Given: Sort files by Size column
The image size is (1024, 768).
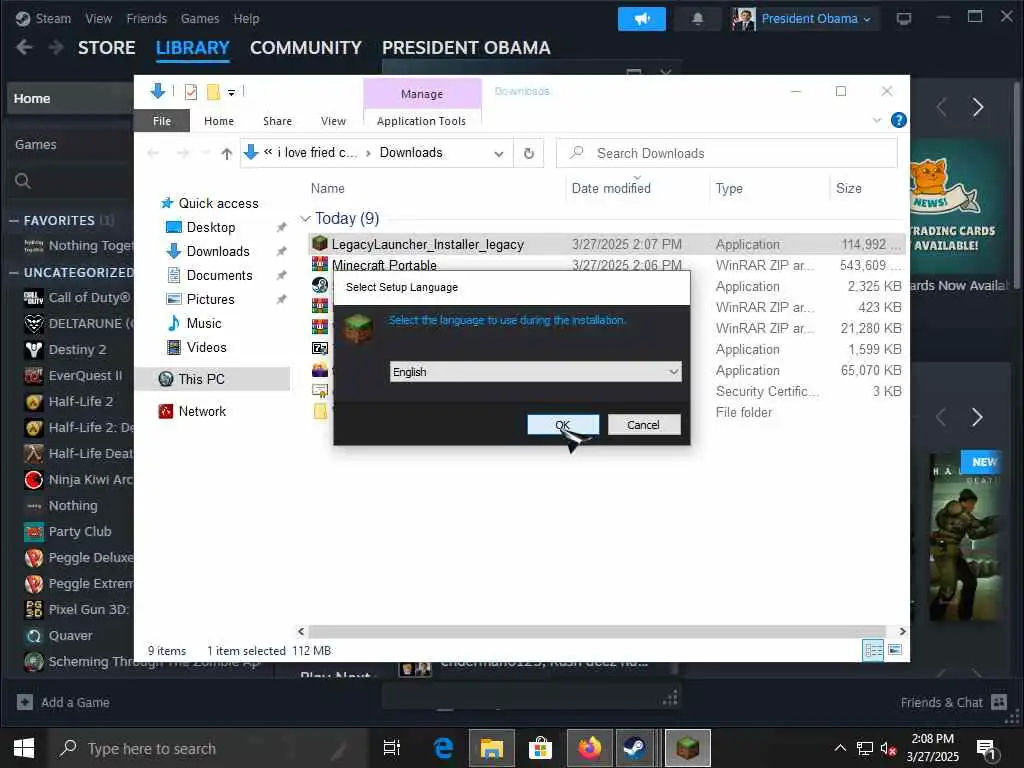Looking at the screenshot, I should click(x=848, y=188).
